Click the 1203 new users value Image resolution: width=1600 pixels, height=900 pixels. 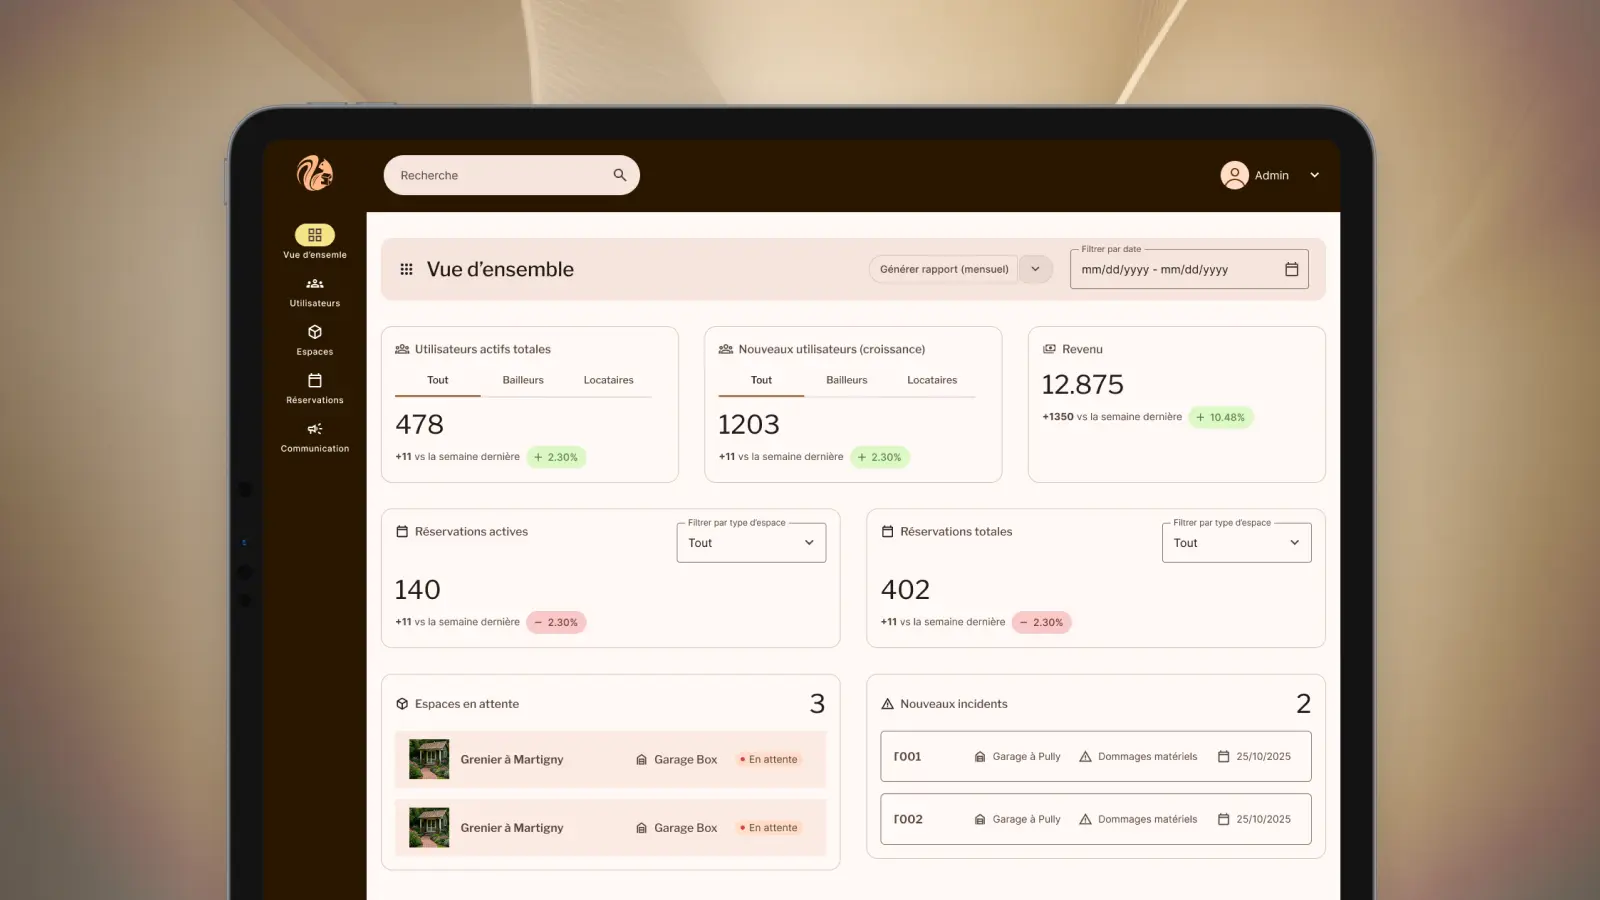[x=748, y=425]
